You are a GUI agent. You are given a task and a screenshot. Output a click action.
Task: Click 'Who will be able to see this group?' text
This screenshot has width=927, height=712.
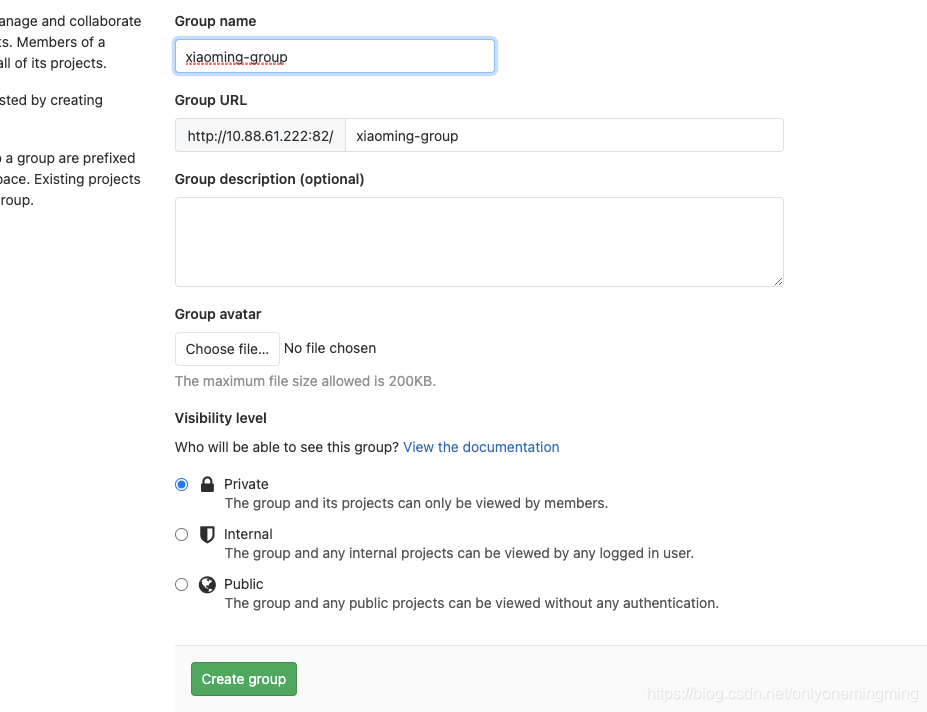pyautogui.click(x=287, y=447)
